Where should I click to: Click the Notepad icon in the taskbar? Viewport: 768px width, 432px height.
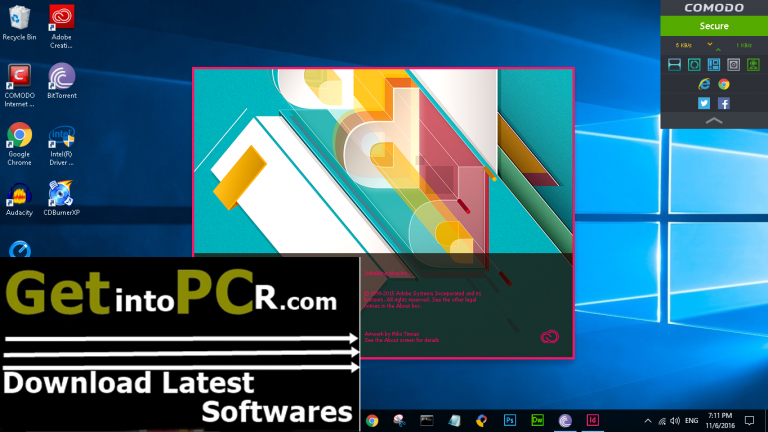point(455,420)
